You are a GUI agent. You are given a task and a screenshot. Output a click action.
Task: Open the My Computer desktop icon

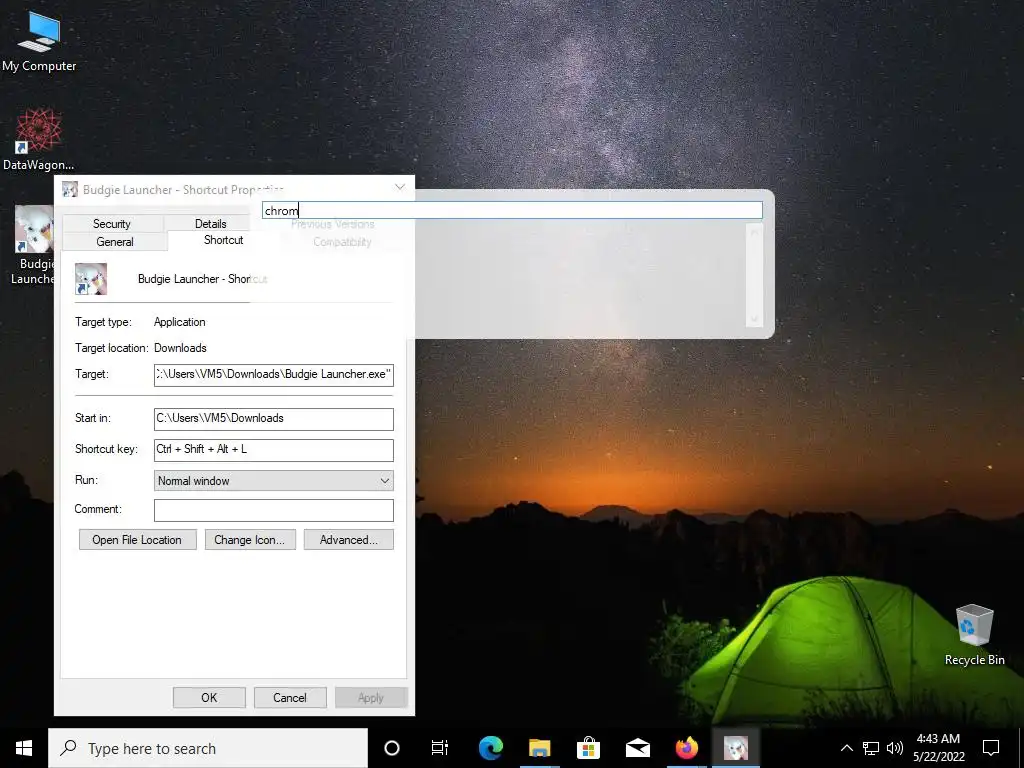(x=39, y=42)
